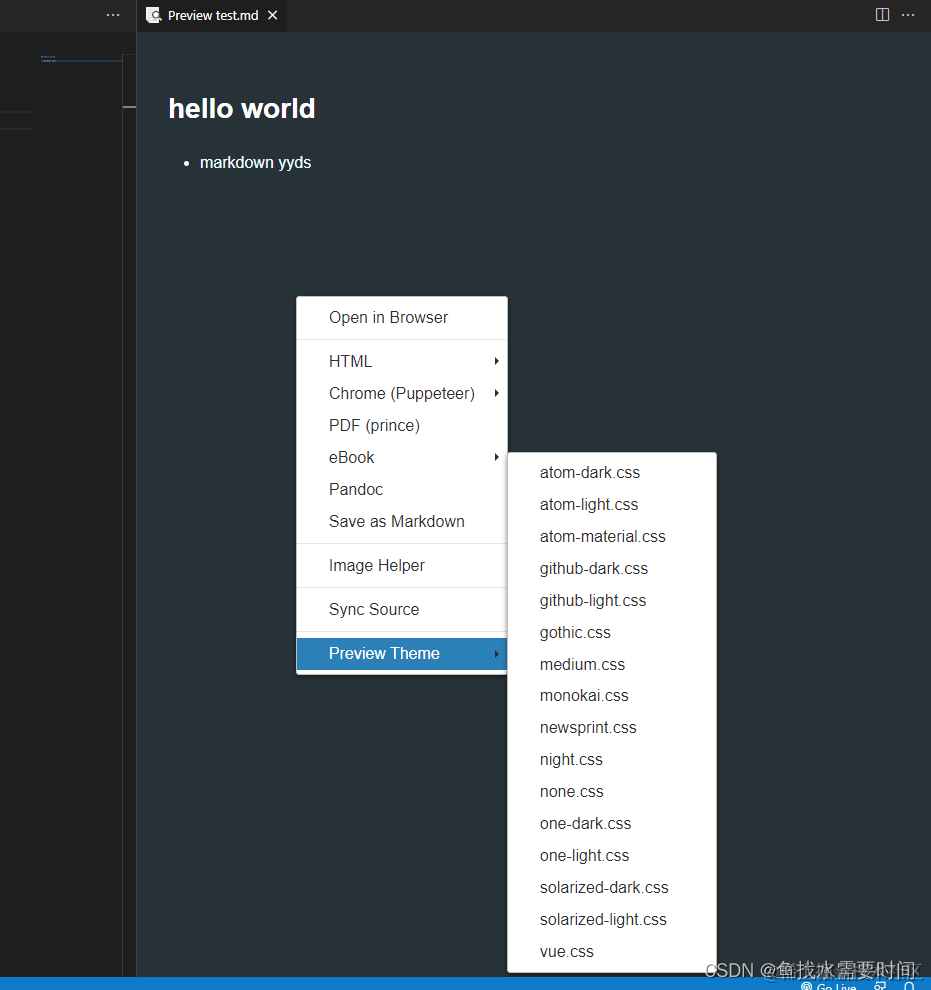Click the preview file icon on tab
The width and height of the screenshot is (931, 990).
153,15
